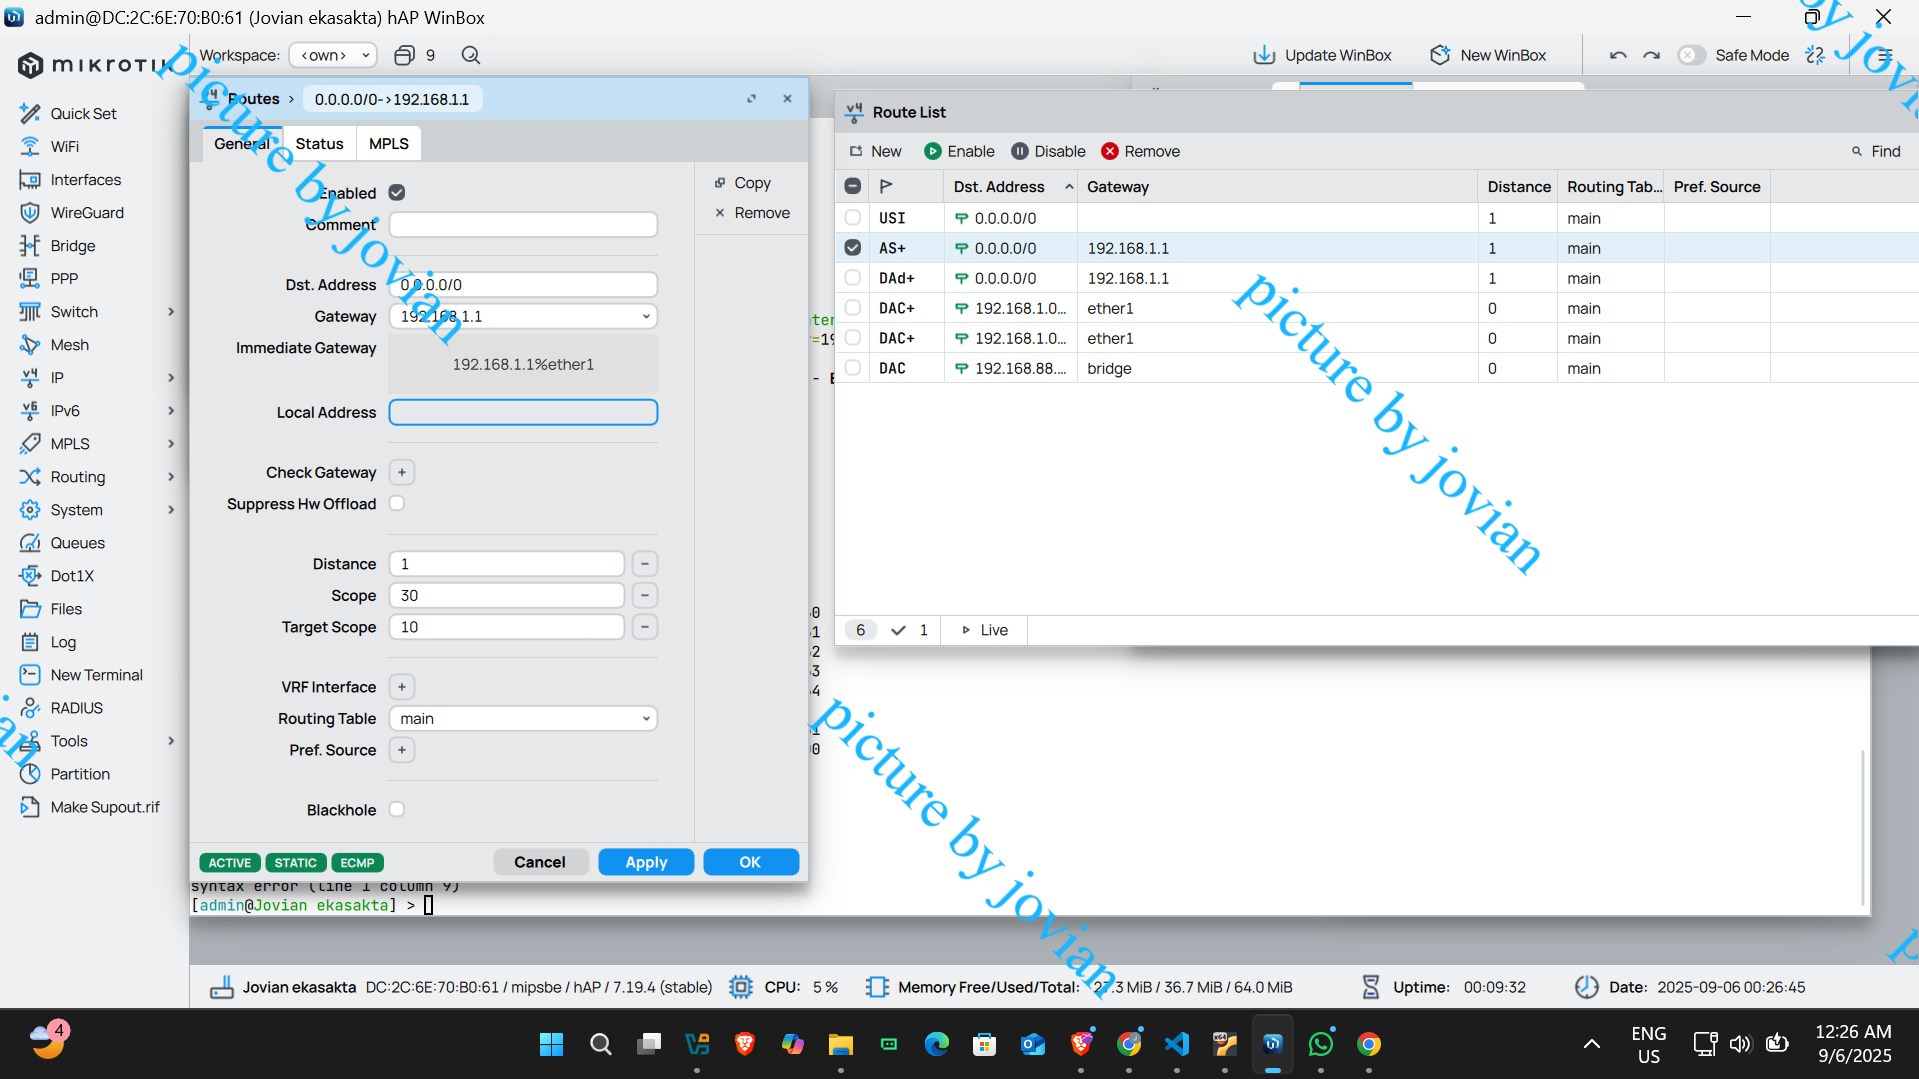Click Make Supout.rif
Screen dimensions: 1919x1079
click(x=104, y=807)
